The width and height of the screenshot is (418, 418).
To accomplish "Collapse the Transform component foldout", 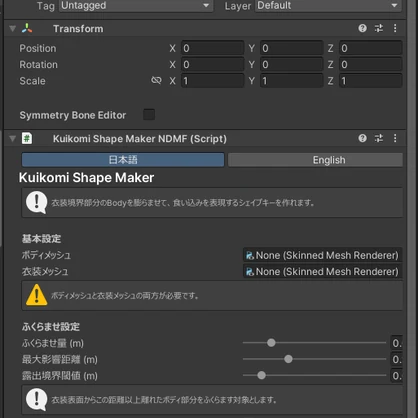I will 13,29.
